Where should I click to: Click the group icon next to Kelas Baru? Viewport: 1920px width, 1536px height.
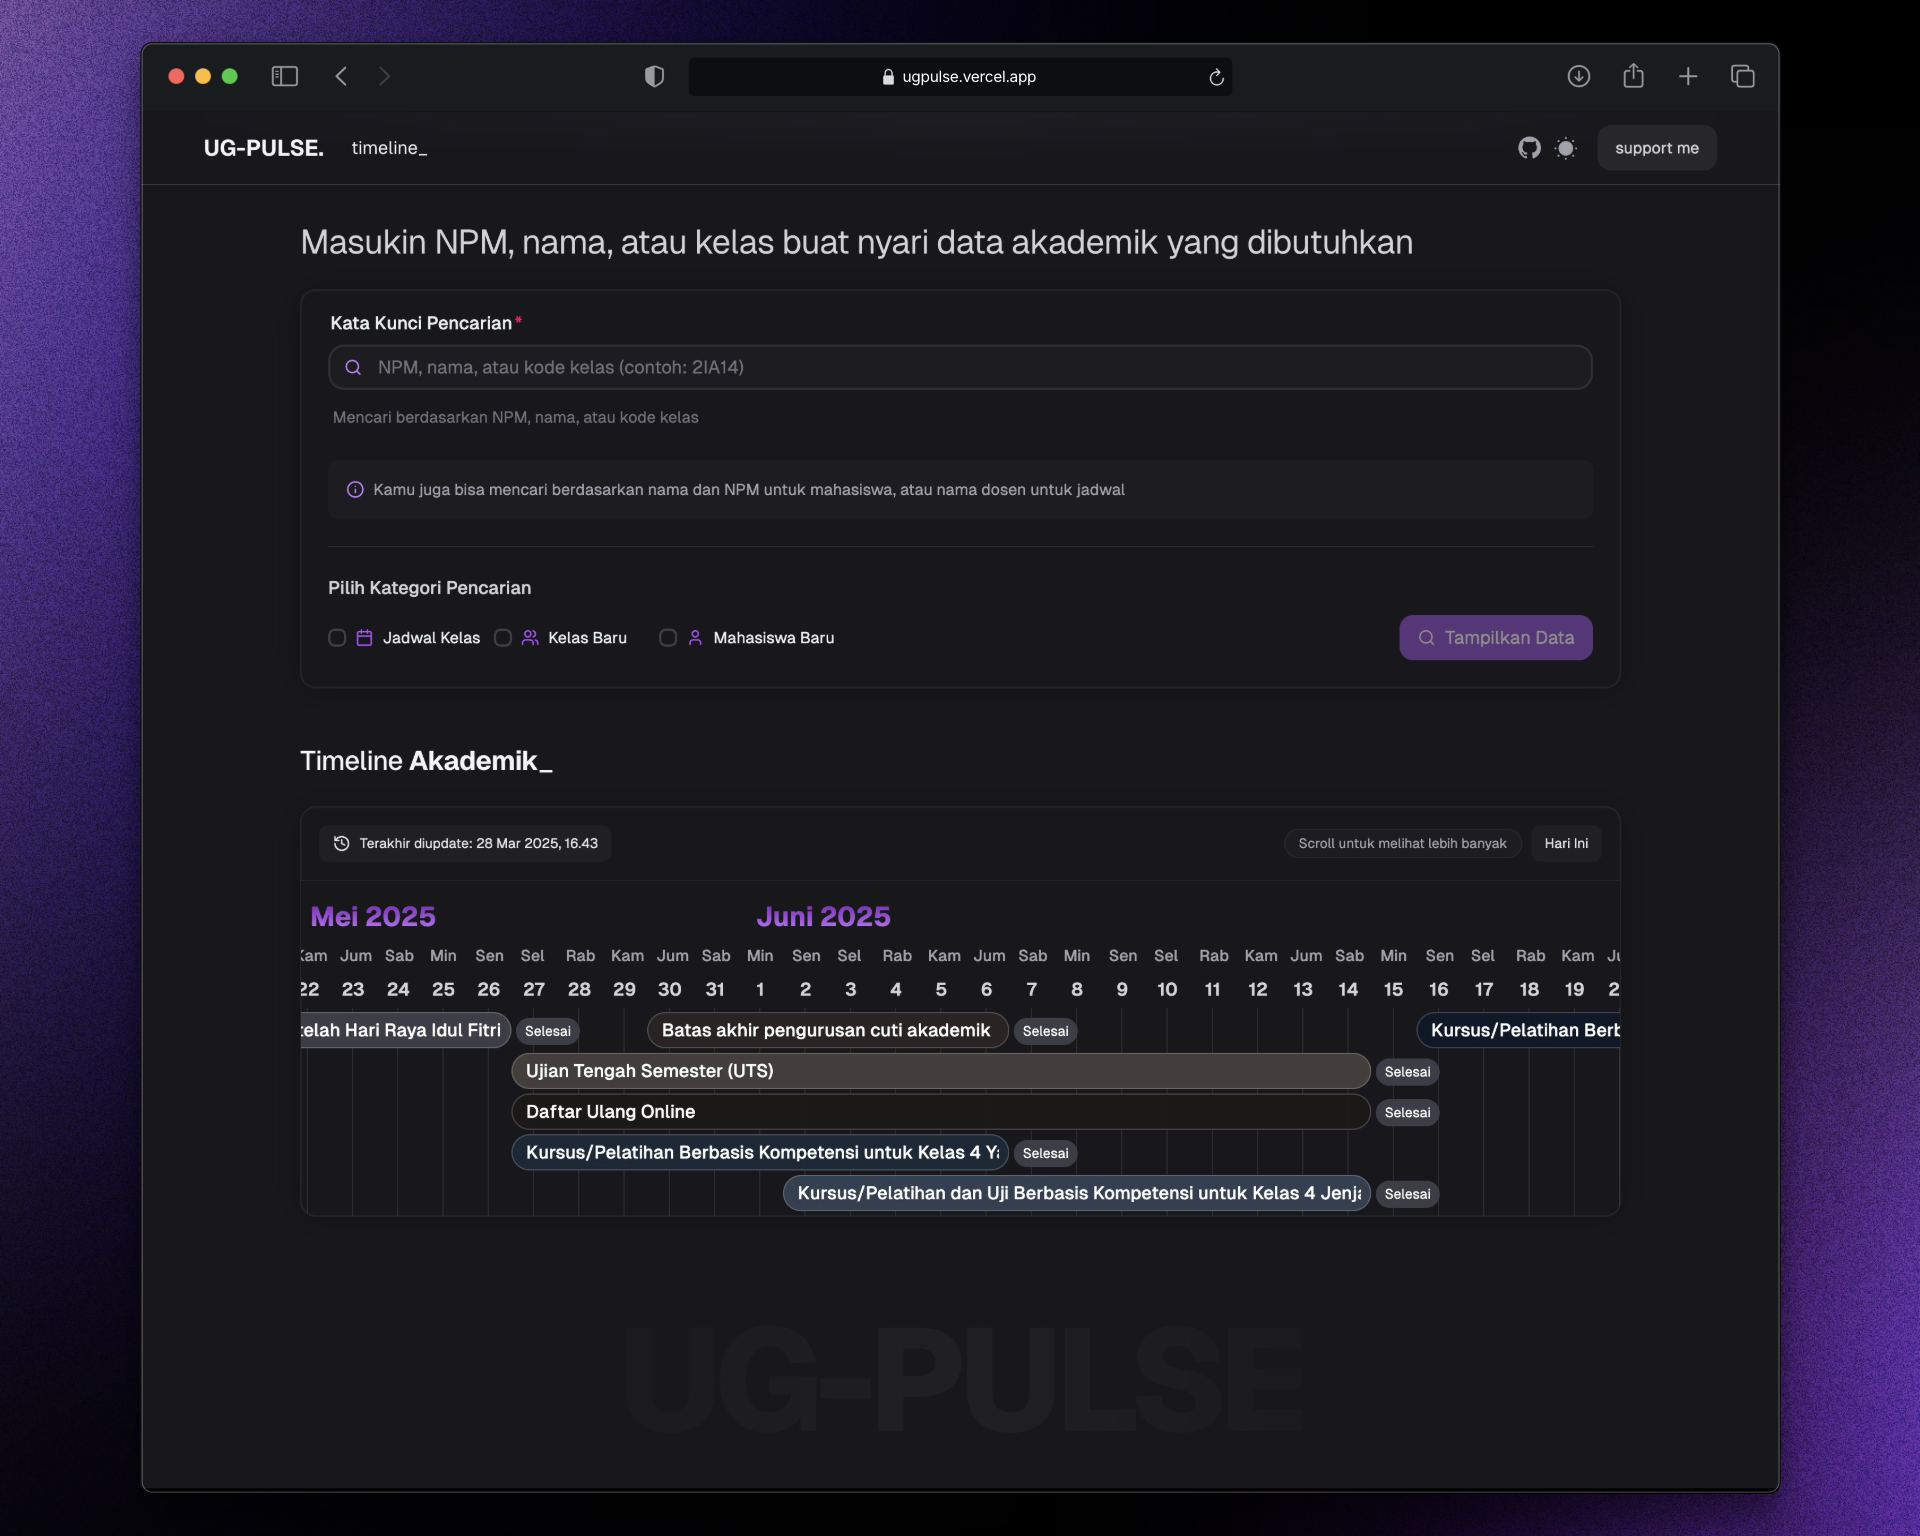[530, 638]
